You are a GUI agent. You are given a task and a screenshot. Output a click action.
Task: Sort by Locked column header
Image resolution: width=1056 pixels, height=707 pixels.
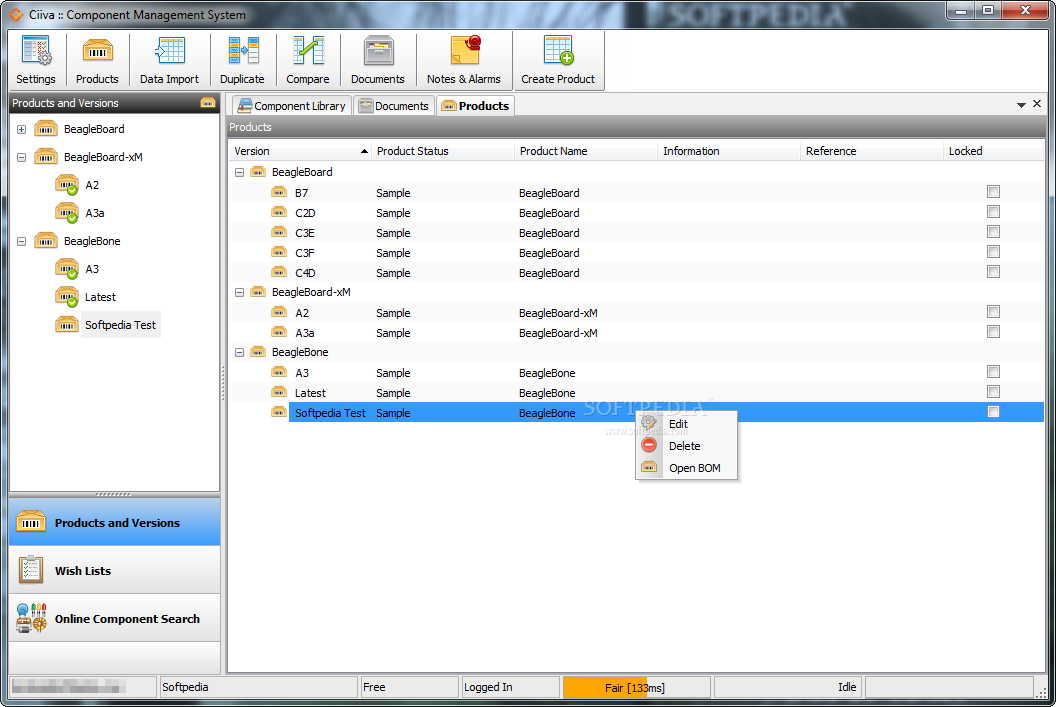pyautogui.click(x=993, y=152)
